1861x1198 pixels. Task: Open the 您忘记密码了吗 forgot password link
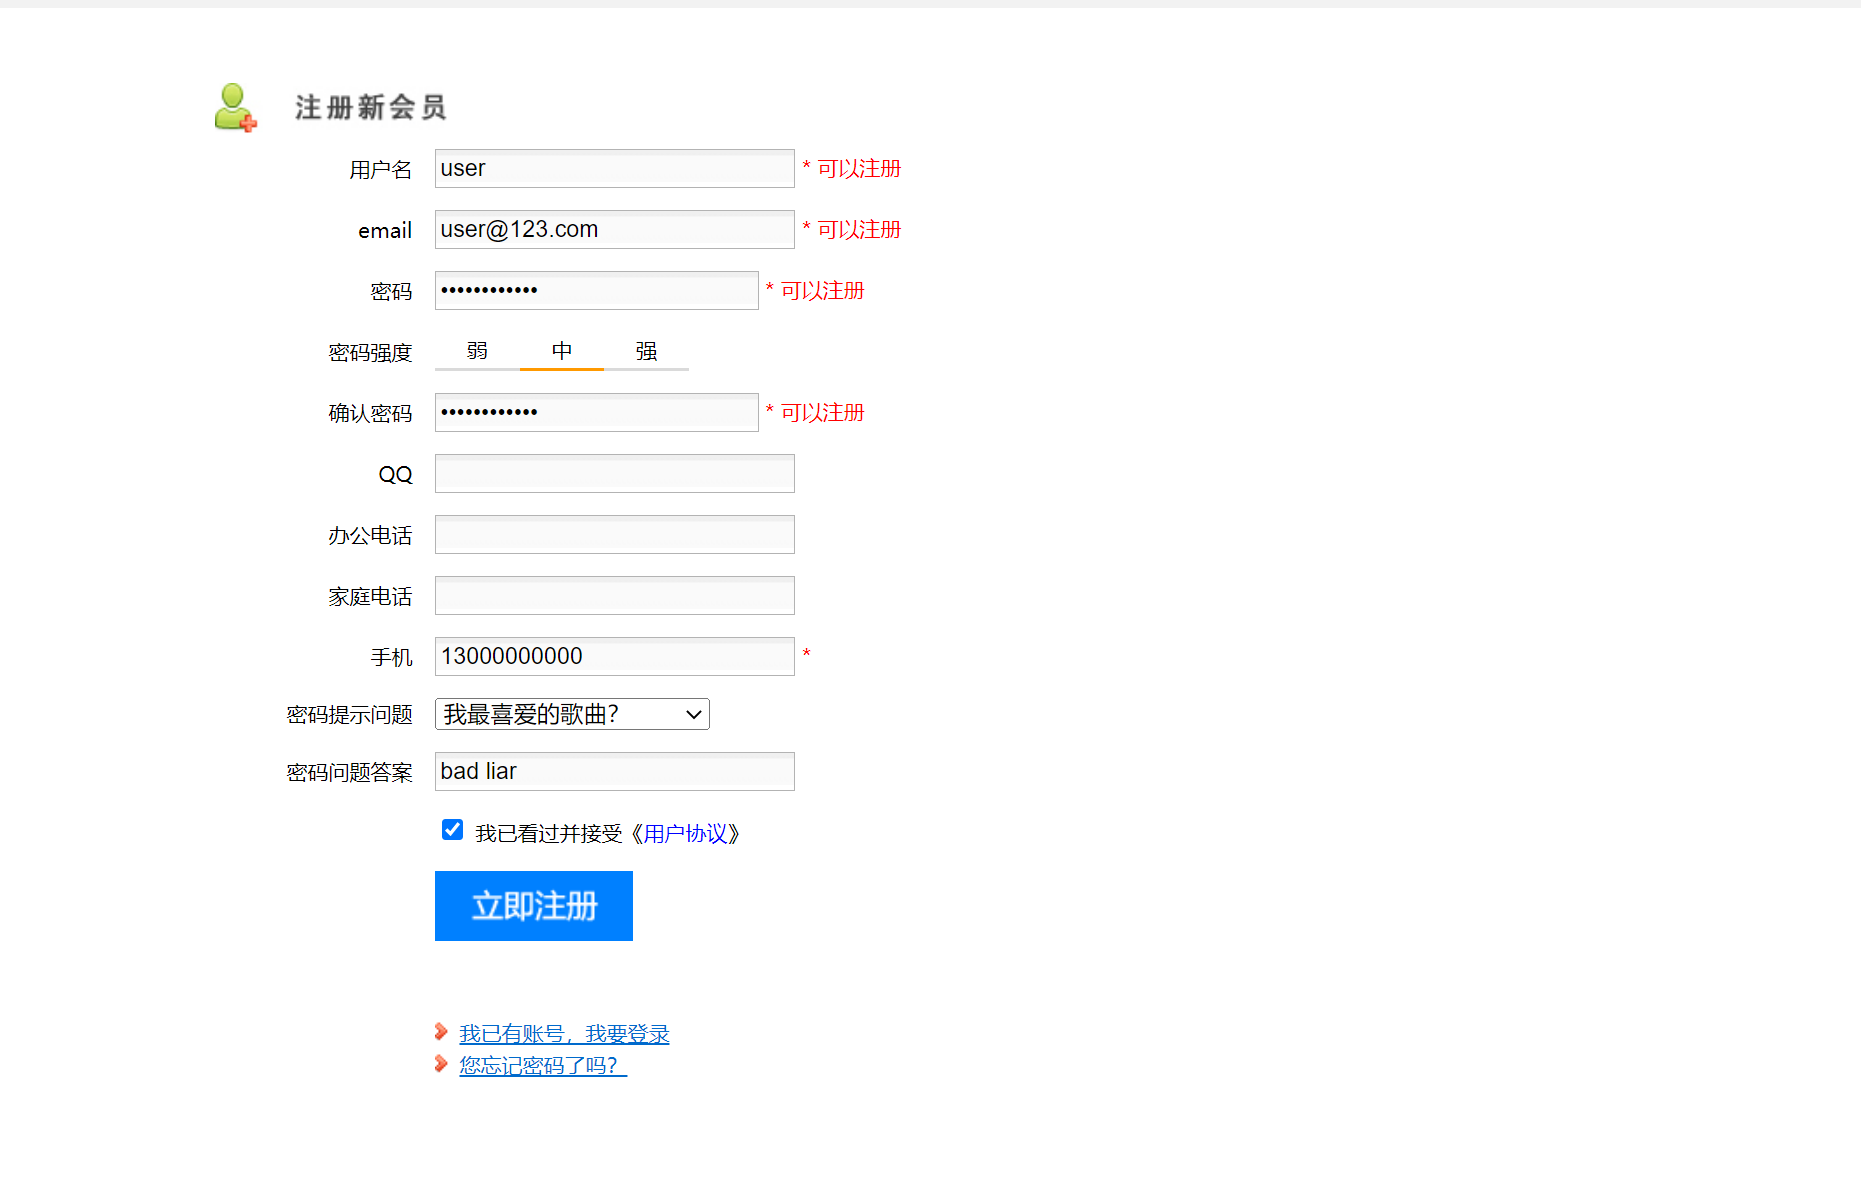[x=542, y=1066]
